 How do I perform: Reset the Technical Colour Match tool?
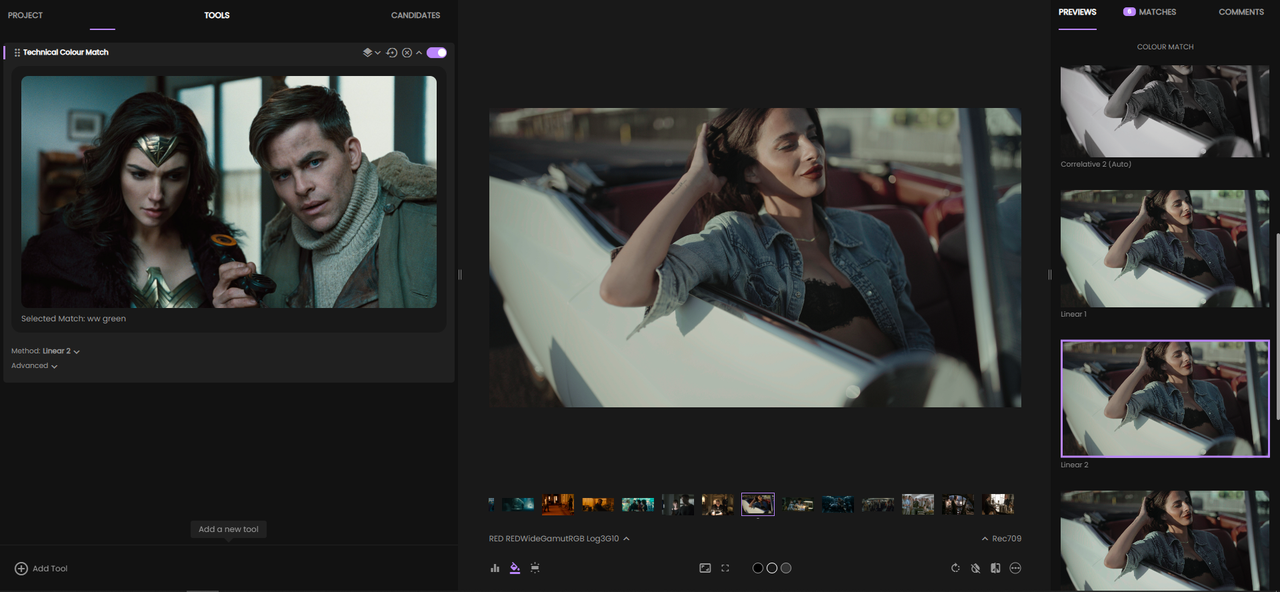[x=392, y=52]
